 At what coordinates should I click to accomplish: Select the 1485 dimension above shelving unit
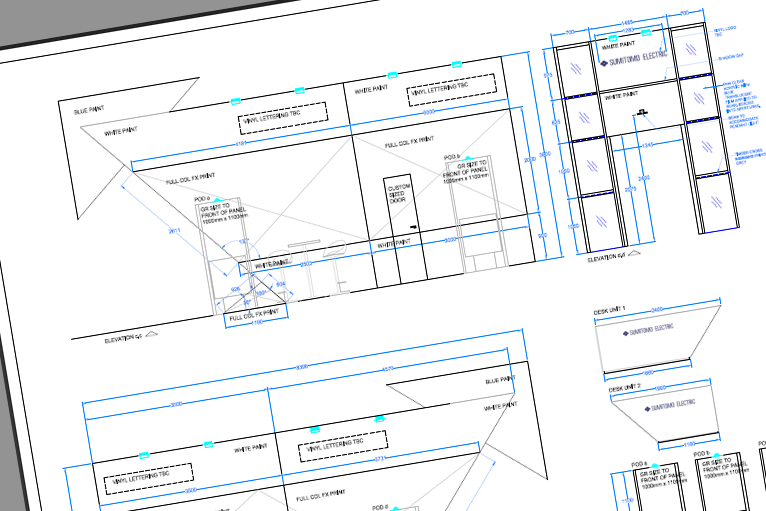(628, 23)
